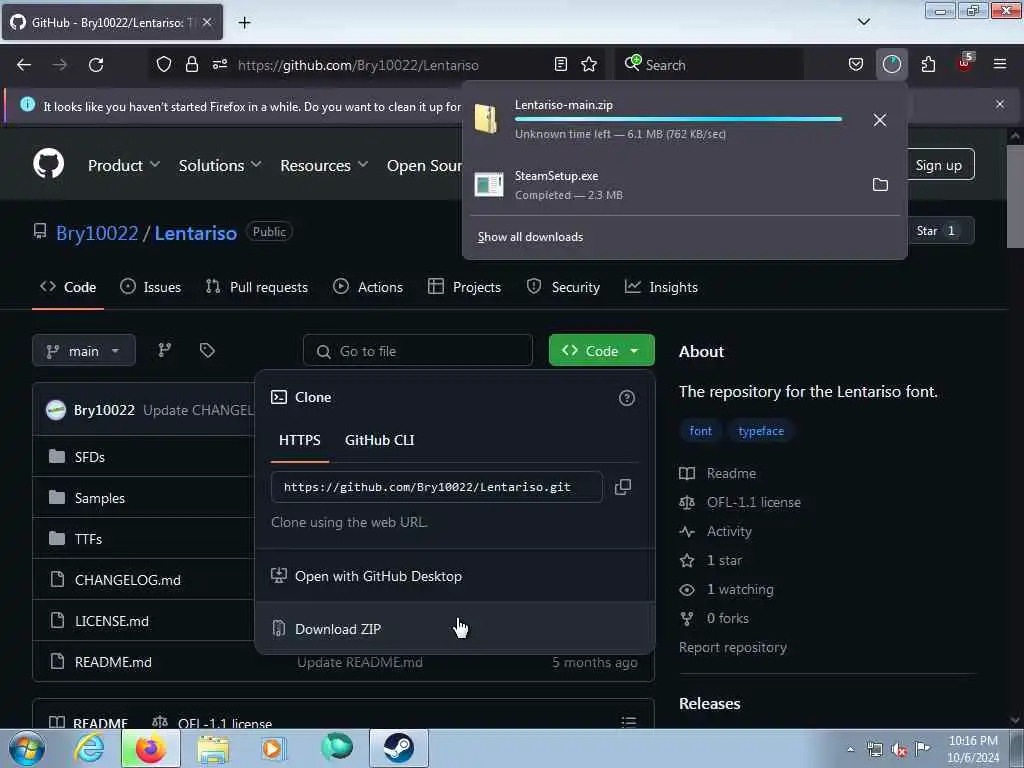Open the Insights tab
Viewport: 1024px width, 768px height.
pyautogui.click(x=661, y=287)
